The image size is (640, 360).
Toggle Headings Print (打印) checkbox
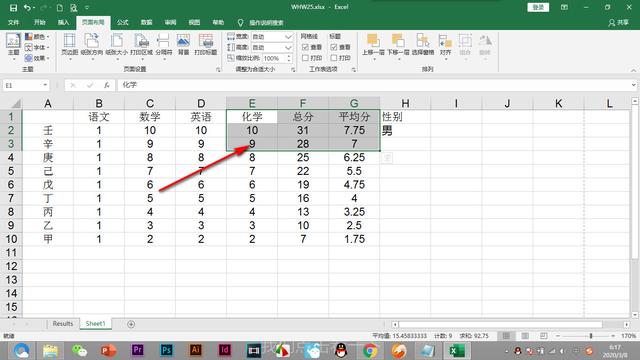333,58
